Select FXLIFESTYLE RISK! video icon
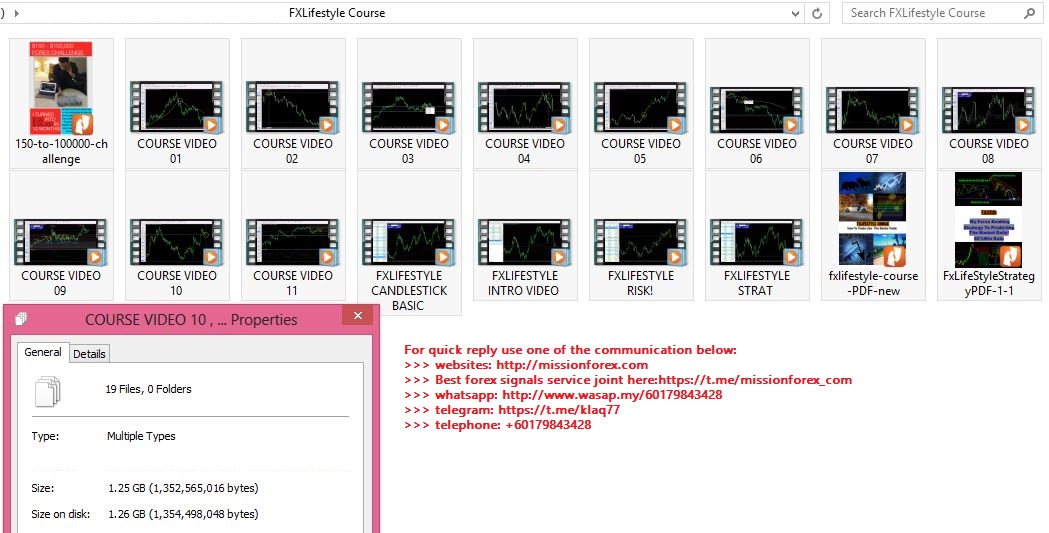Viewport: 1049px width, 533px height. (x=640, y=242)
